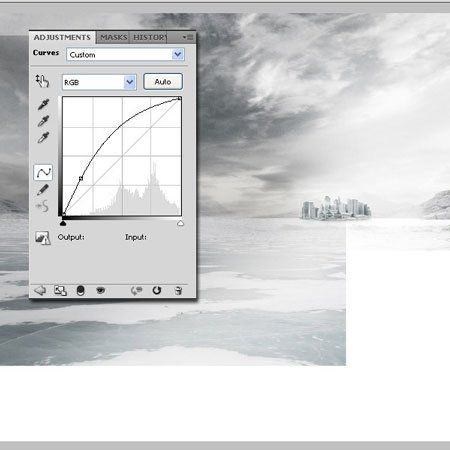Click the city skyline in the canvas
450x450 pixels.
pos(336,208)
